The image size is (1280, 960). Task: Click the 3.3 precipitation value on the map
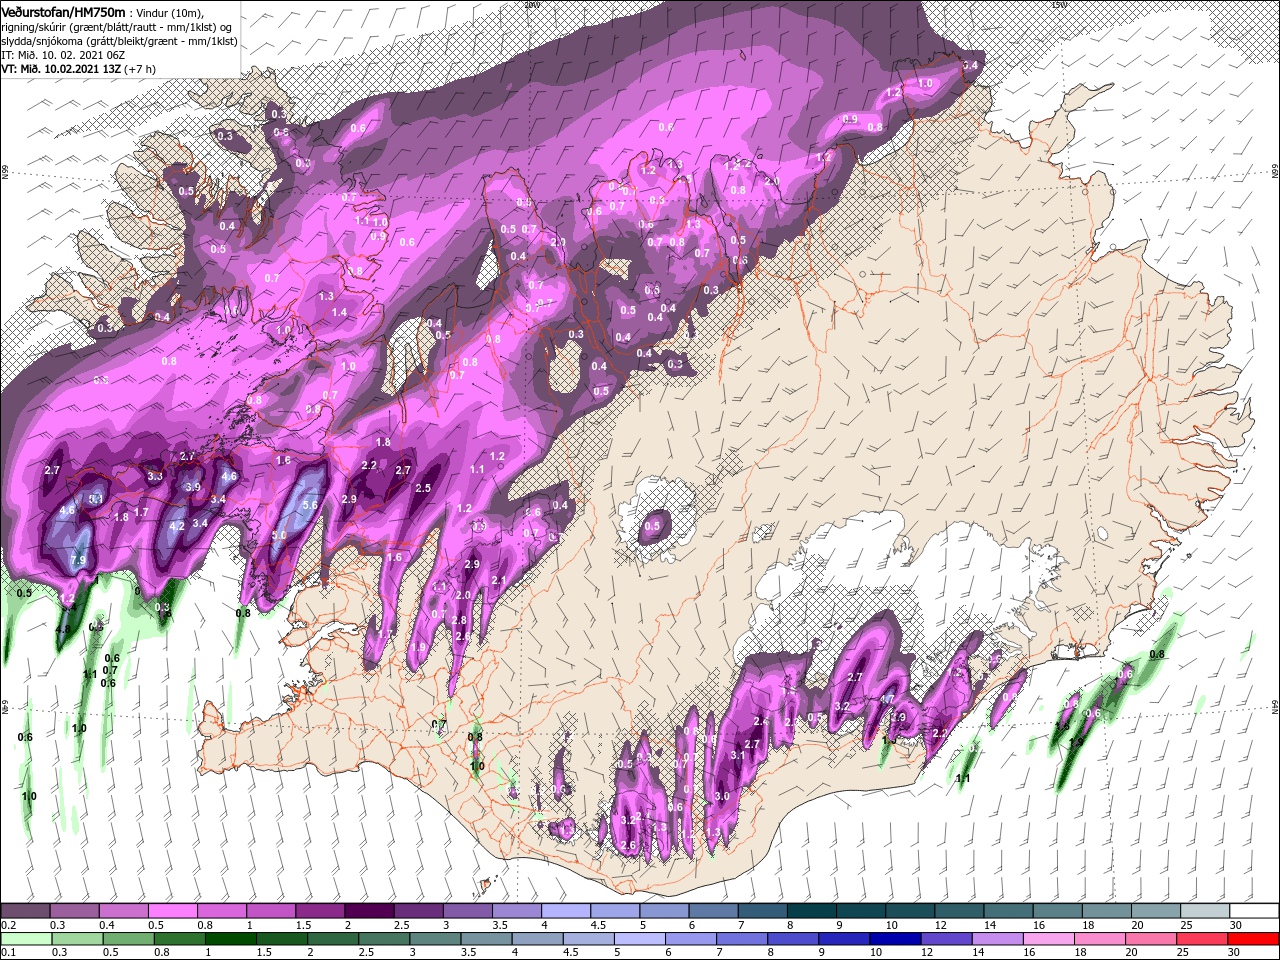pos(155,477)
